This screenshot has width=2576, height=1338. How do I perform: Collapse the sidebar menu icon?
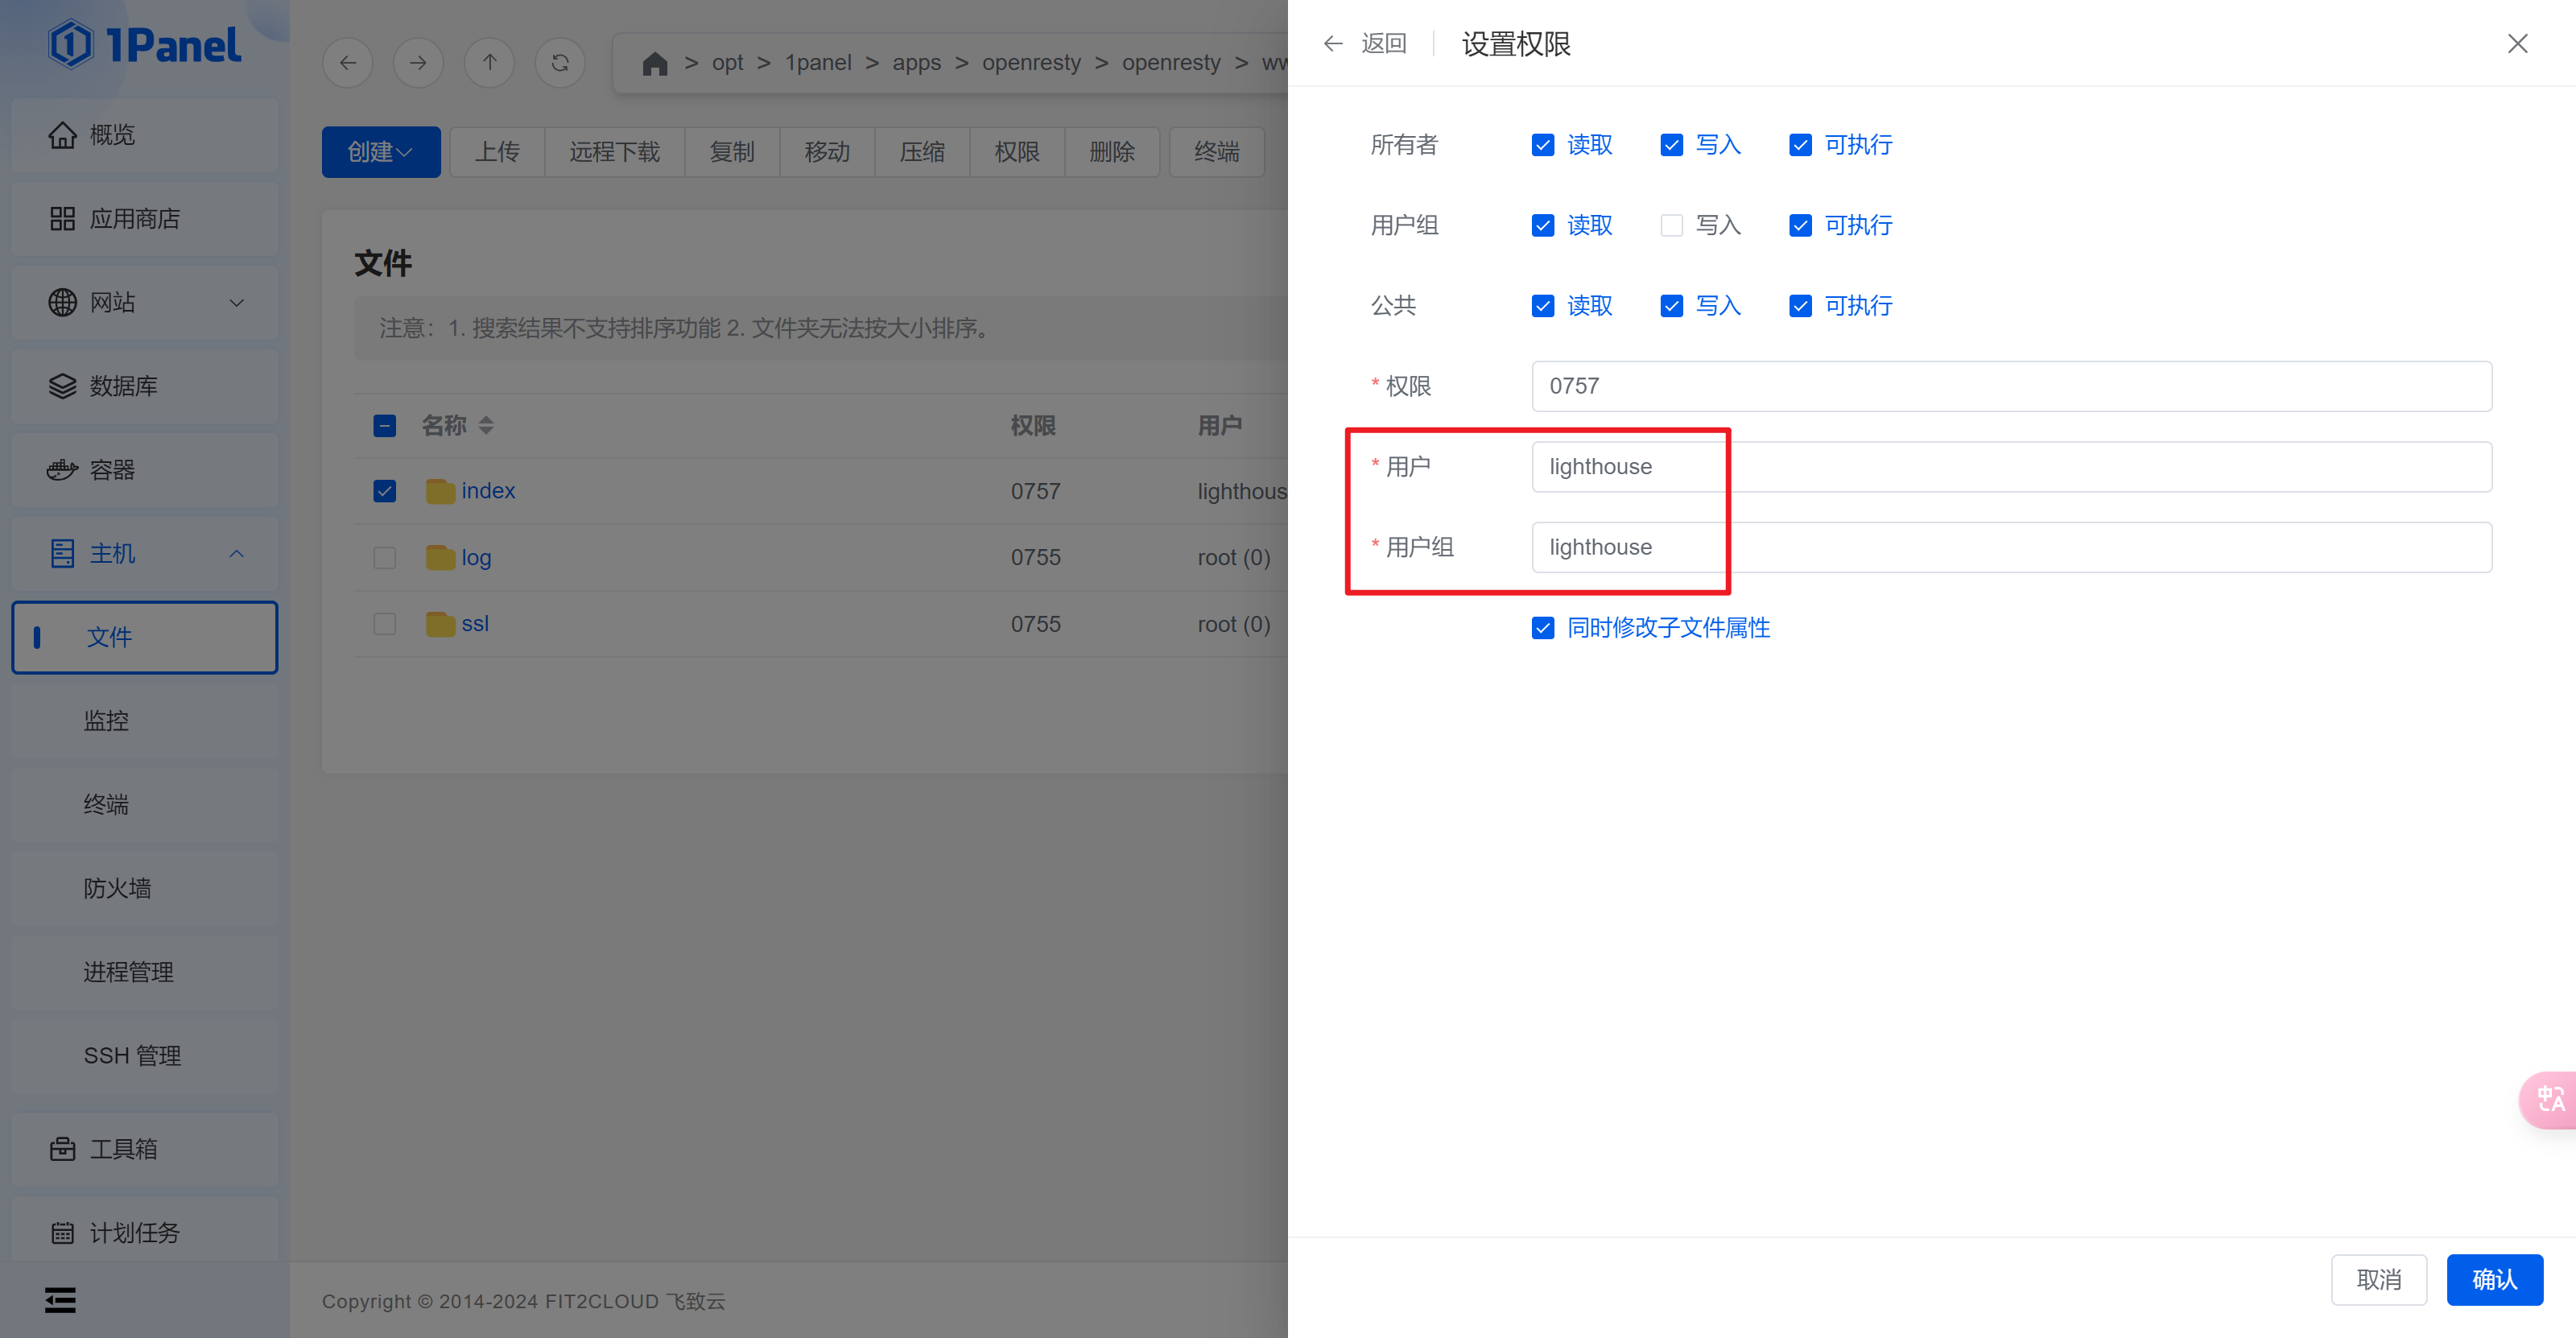tap(60, 1299)
